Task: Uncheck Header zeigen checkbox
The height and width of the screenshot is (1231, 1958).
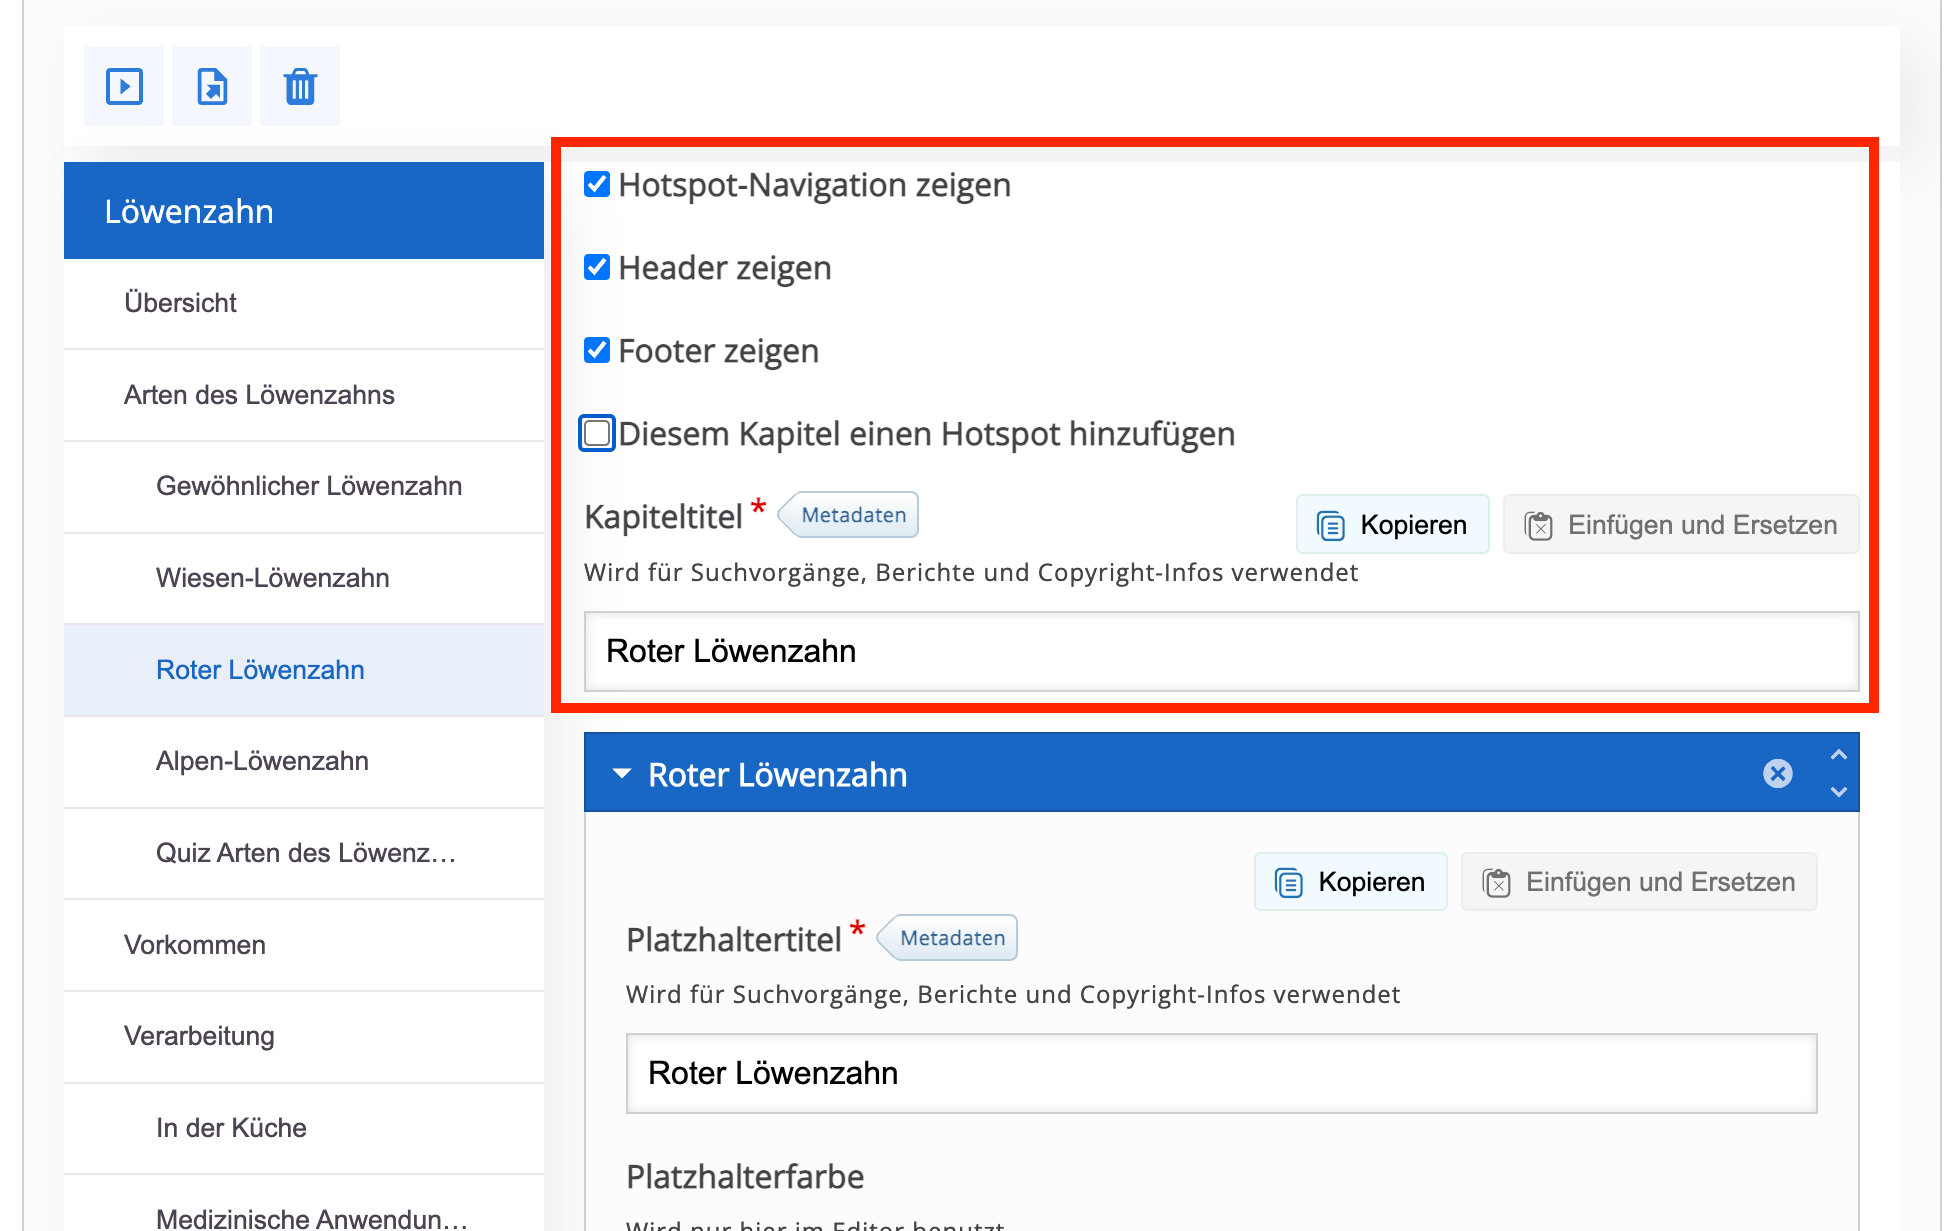Action: pos(597,267)
